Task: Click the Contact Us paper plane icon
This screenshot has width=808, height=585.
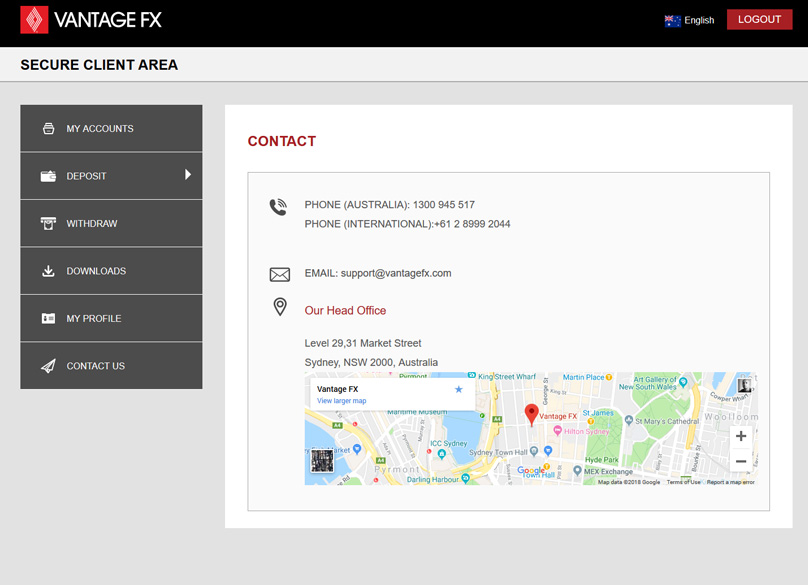Action: pos(48,366)
